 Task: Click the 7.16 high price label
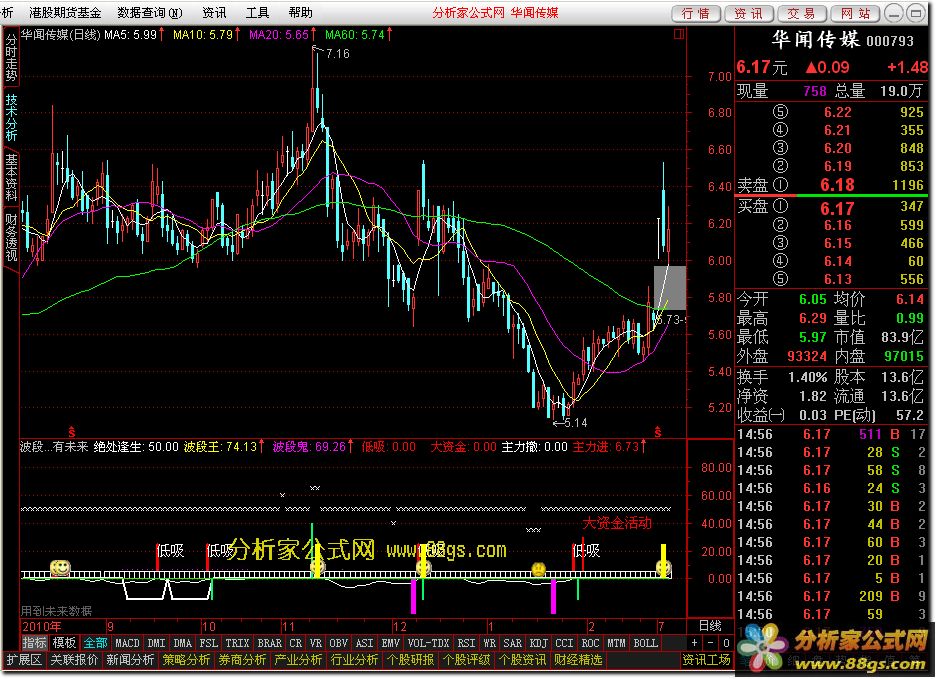[x=338, y=54]
